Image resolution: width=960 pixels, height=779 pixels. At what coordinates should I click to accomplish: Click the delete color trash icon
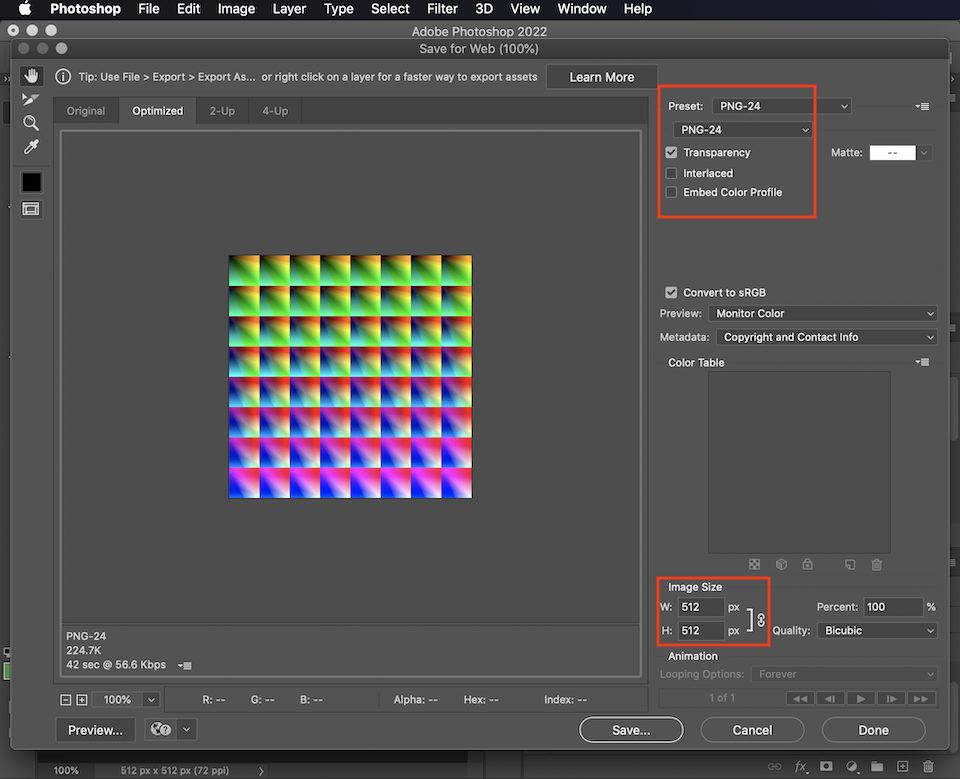point(877,564)
